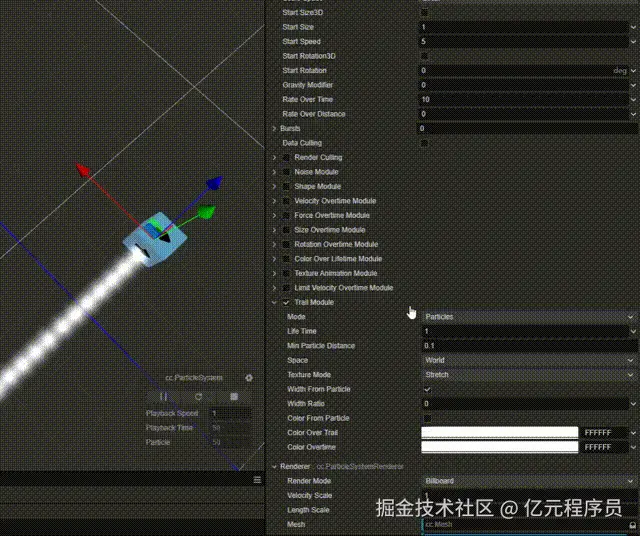Enable the Render Culling checkbox
Viewport: 640px width, 536px height.
click(286, 158)
